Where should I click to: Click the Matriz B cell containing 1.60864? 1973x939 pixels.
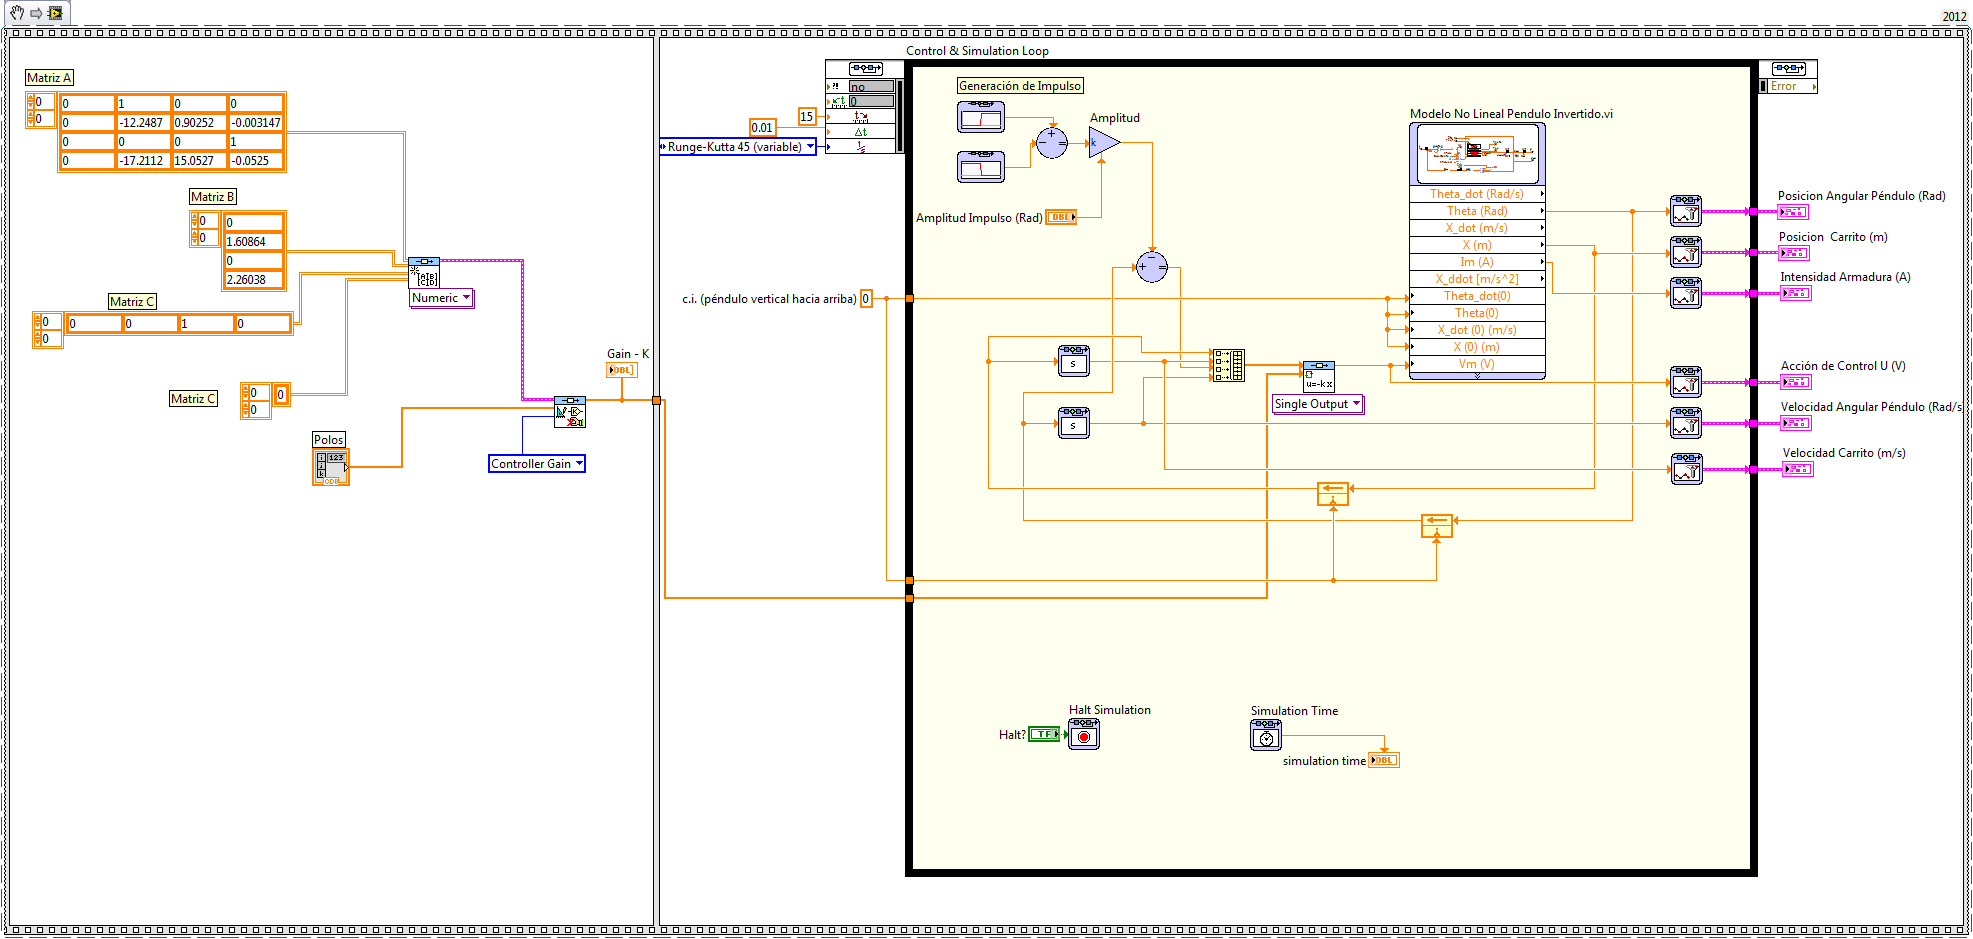(254, 241)
